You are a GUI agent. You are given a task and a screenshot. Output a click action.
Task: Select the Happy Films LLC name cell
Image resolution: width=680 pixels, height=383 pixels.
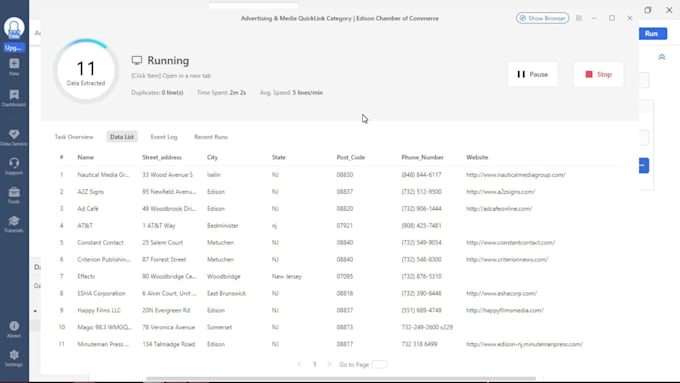point(99,310)
